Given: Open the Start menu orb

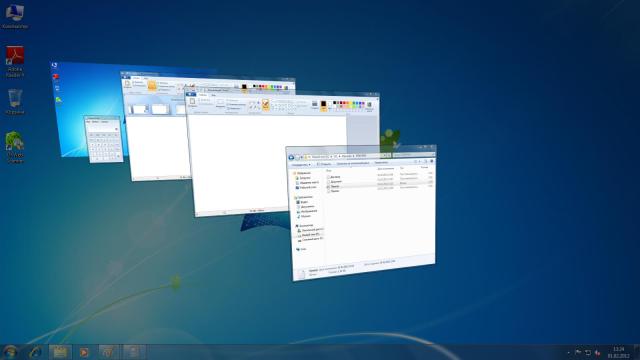Looking at the screenshot, I should (x=10, y=352).
